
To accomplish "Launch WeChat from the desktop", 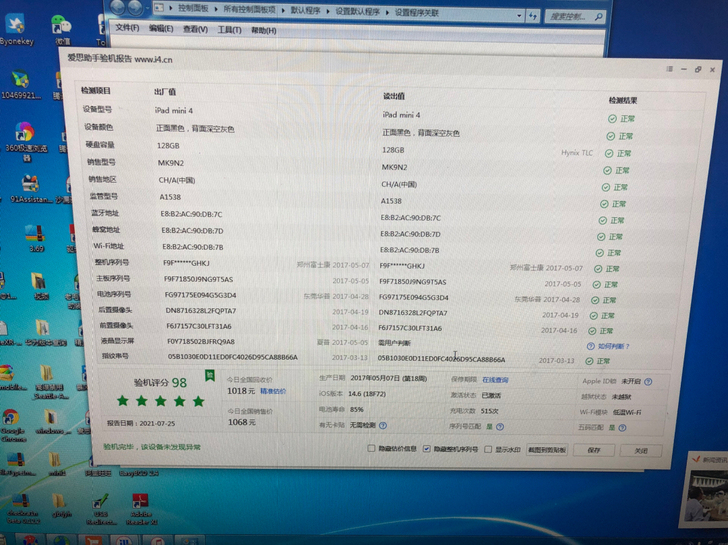I will tap(61, 30).
